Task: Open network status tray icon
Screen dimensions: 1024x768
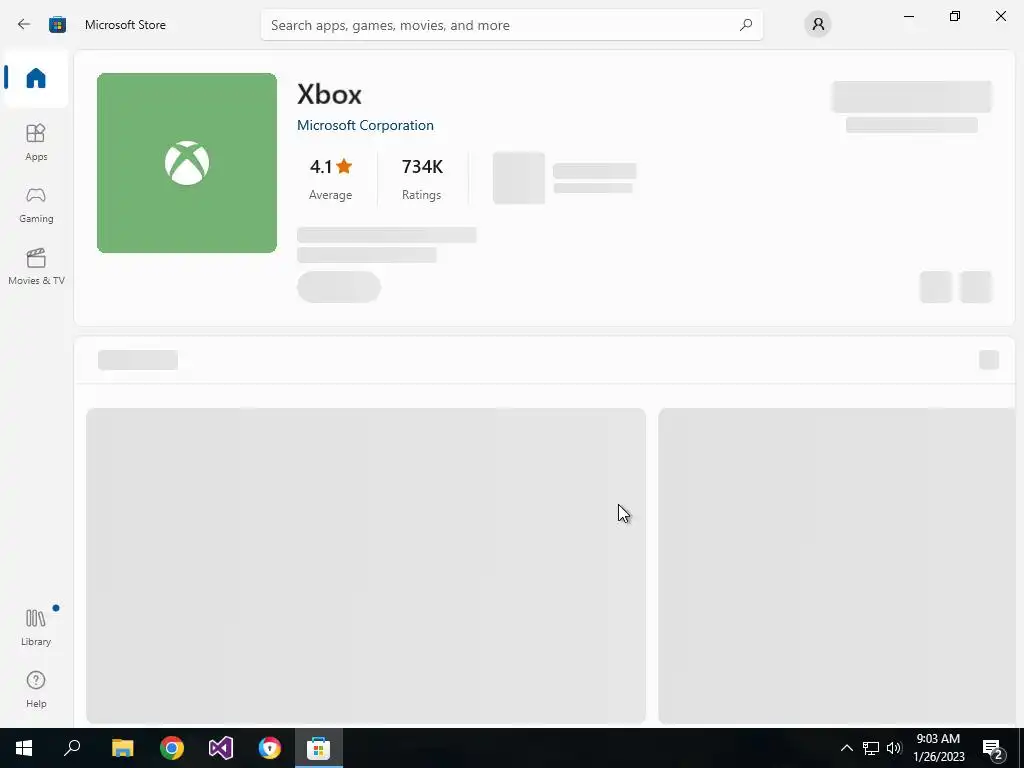Action: pyautogui.click(x=871, y=748)
